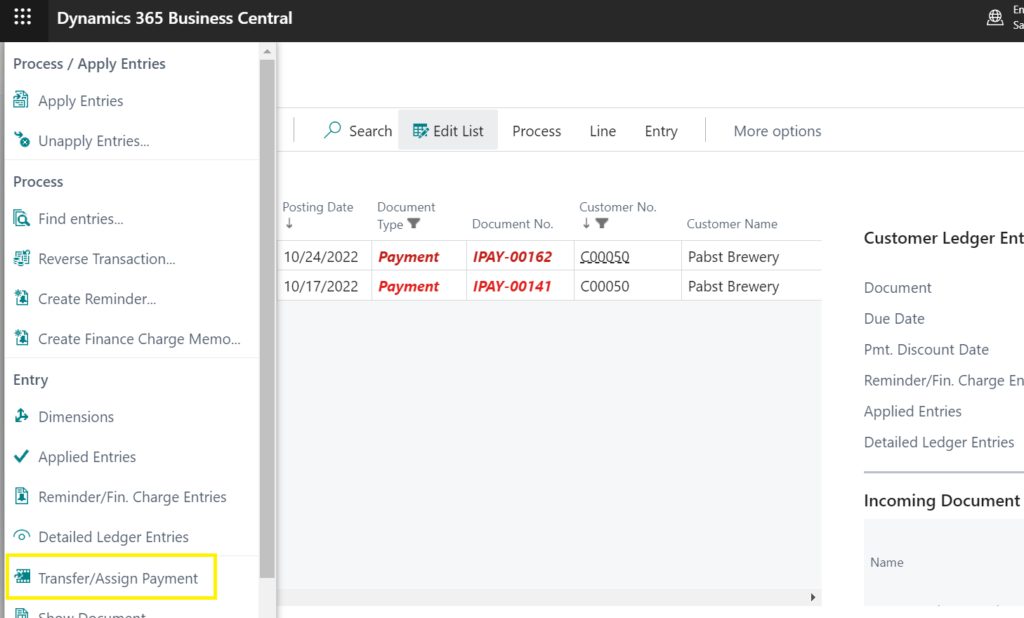
Task: Click scroll right arrow under the table
Action: (812, 597)
